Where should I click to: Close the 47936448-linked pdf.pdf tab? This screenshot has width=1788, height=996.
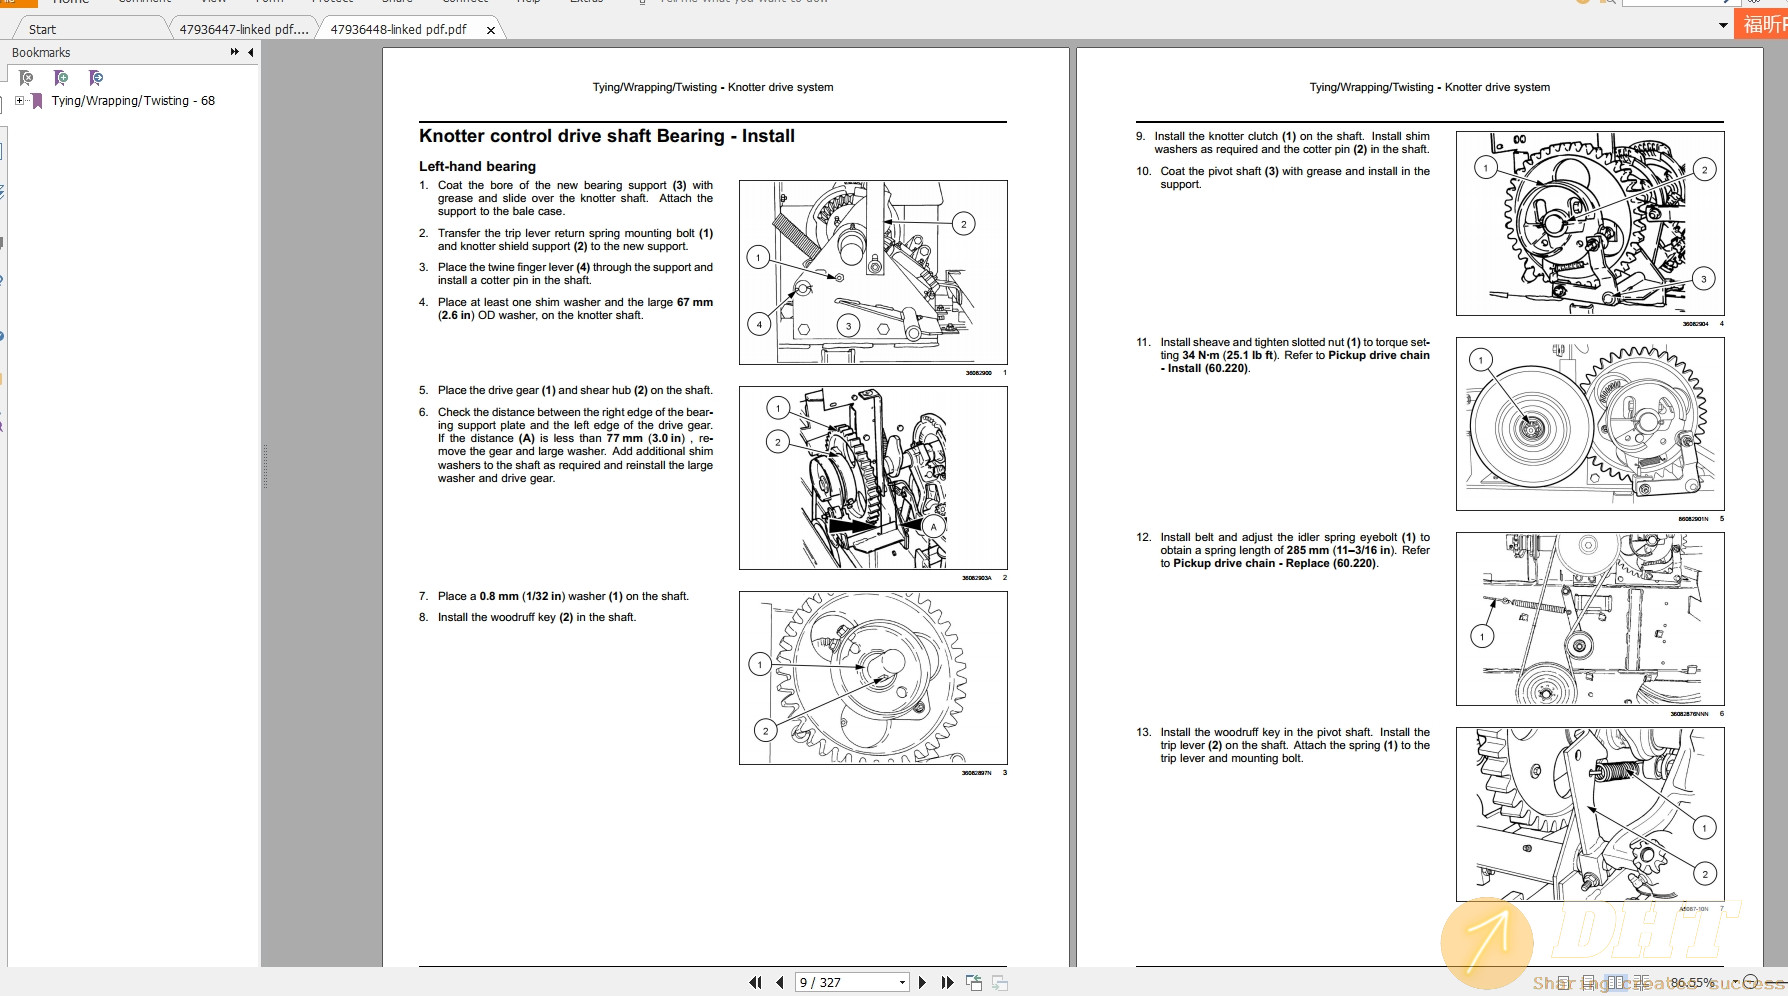[490, 30]
